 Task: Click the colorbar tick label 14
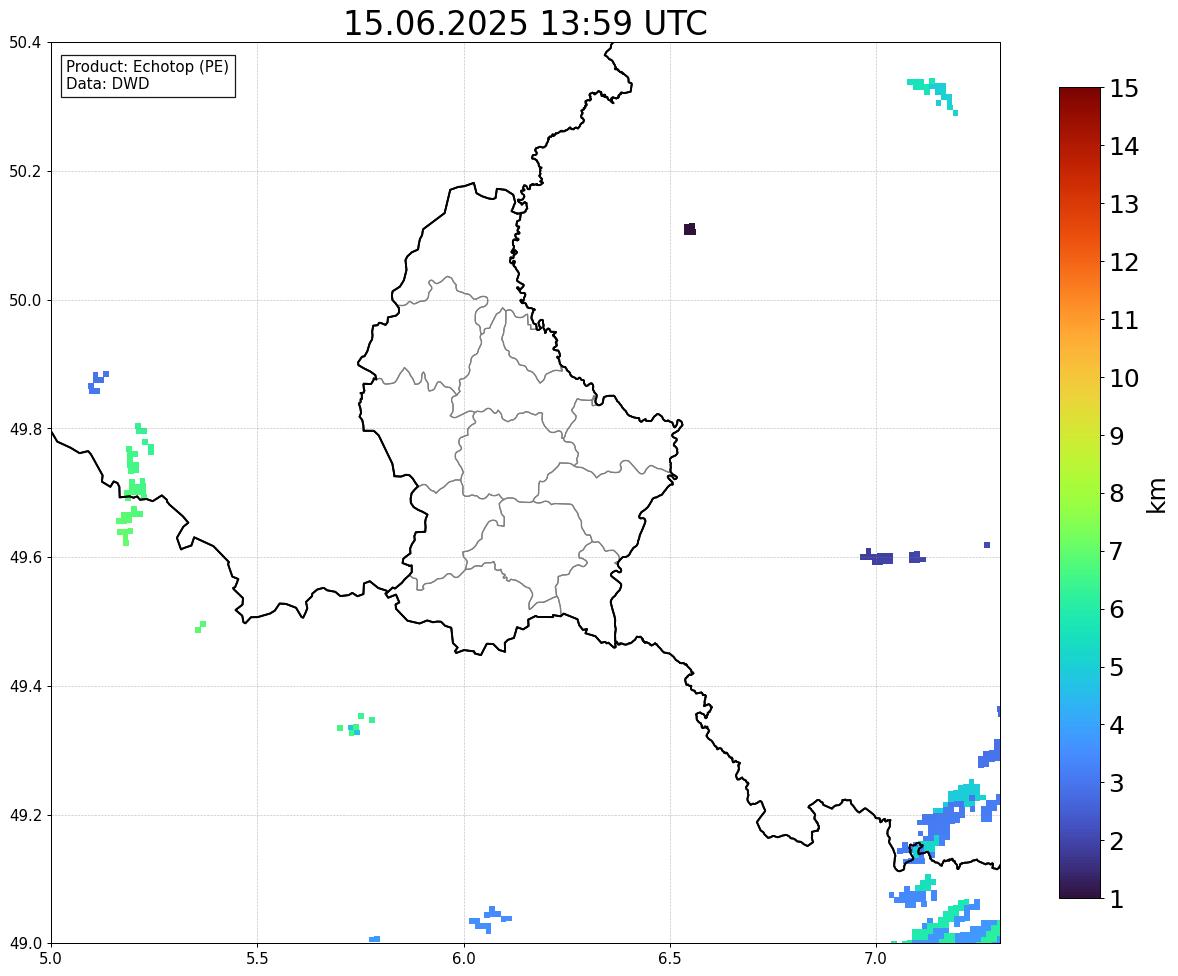pyautogui.click(x=1124, y=147)
